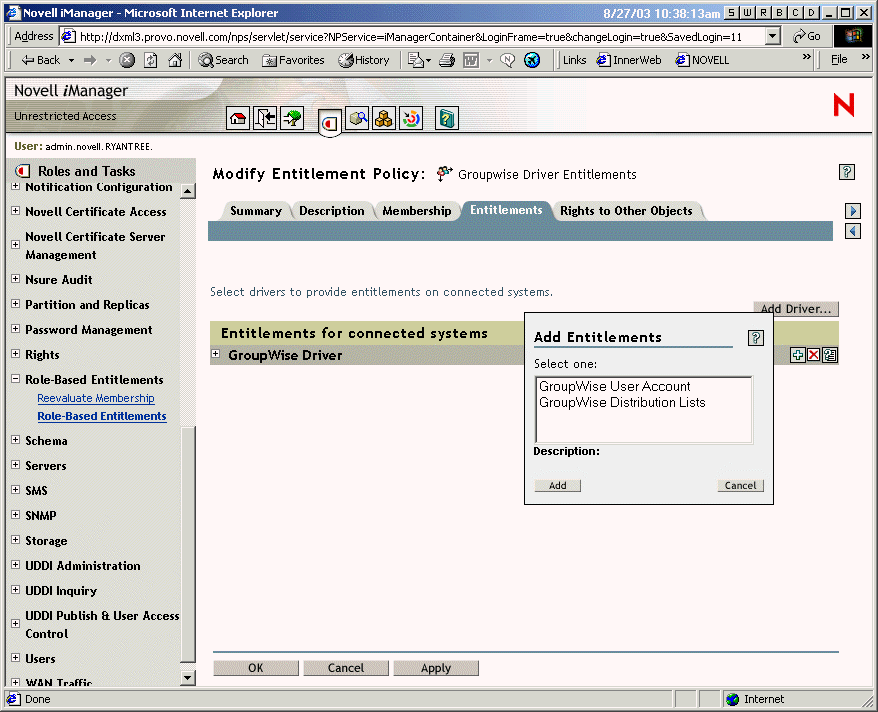The width and height of the screenshot is (878, 712).
Task: Open the Configure stacked-cubes icon
Action: [x=384, y=117]
